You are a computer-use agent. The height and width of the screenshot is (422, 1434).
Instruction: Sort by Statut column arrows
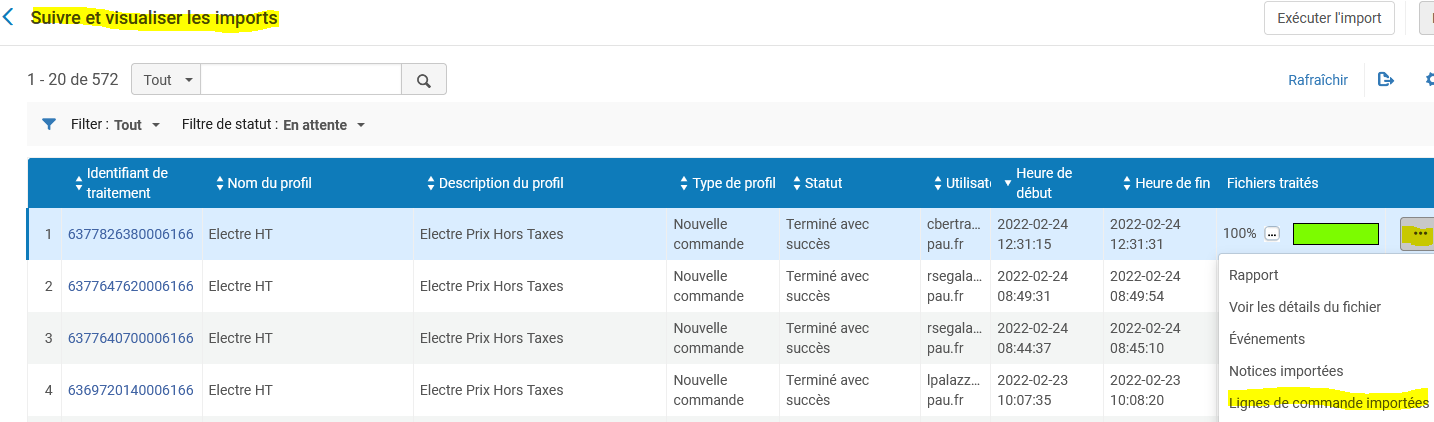797,183
